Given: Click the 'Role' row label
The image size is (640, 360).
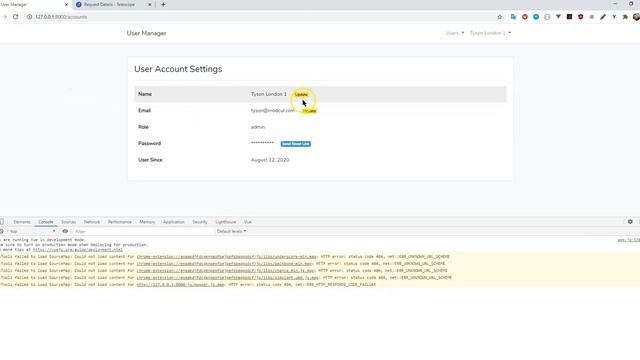Looking at the screenshot, I should point(143,127).
